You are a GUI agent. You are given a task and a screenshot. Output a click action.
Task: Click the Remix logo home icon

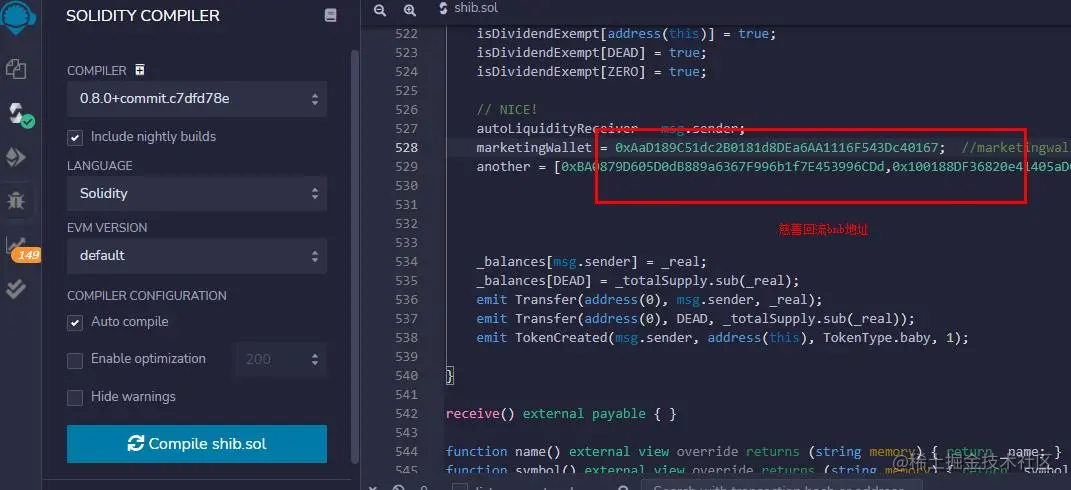[x=16, y=18]
